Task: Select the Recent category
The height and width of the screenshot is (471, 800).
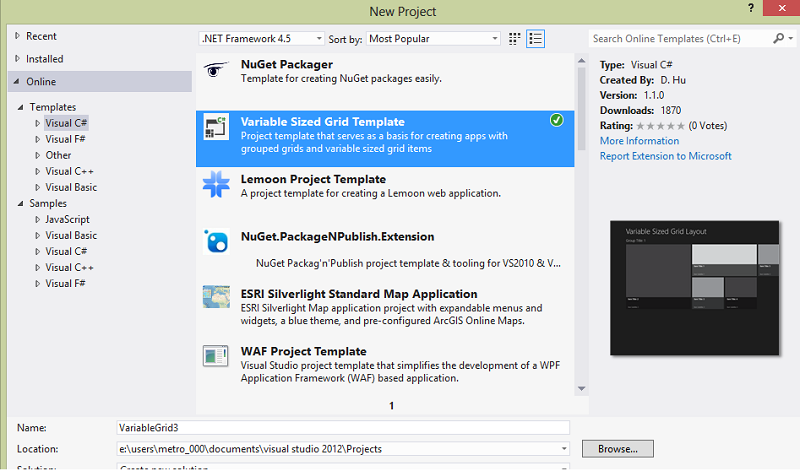Action: pos(41,36)
